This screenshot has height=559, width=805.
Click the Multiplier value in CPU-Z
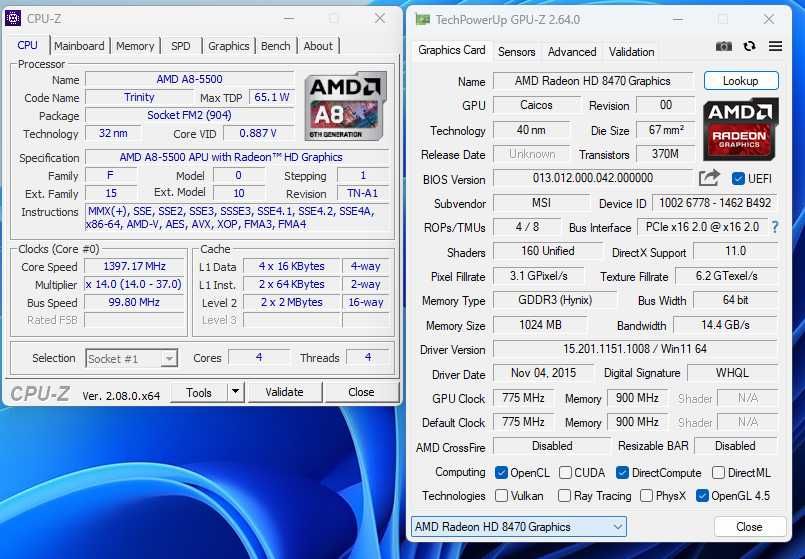pyautogui.click(x=135, y=284)
